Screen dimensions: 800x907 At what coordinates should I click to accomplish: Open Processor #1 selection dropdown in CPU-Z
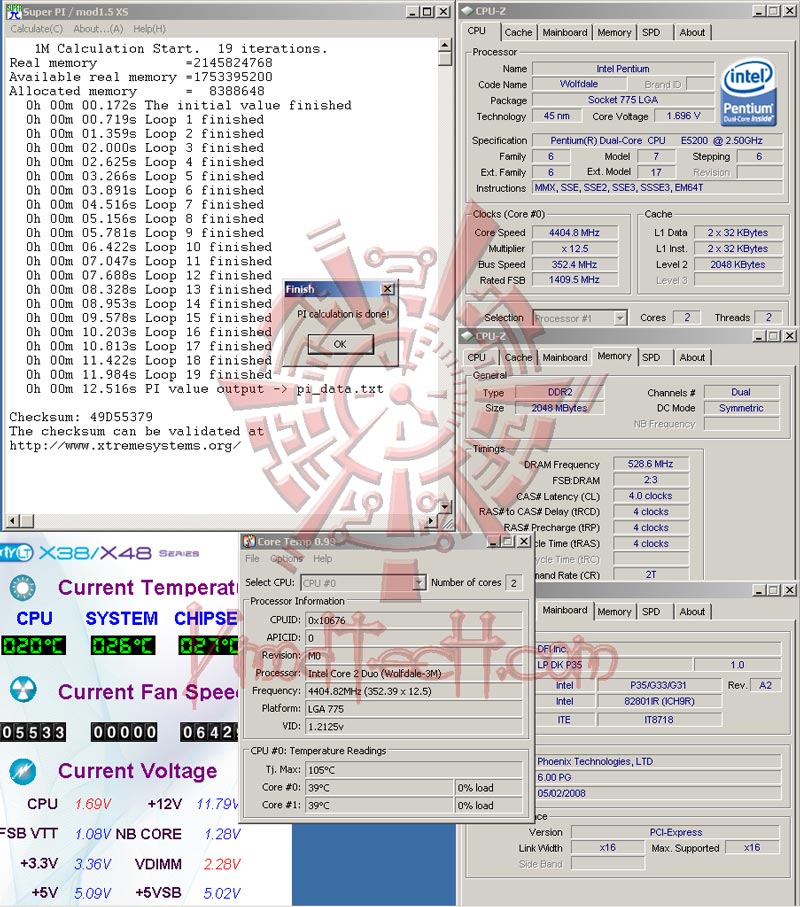620,318
